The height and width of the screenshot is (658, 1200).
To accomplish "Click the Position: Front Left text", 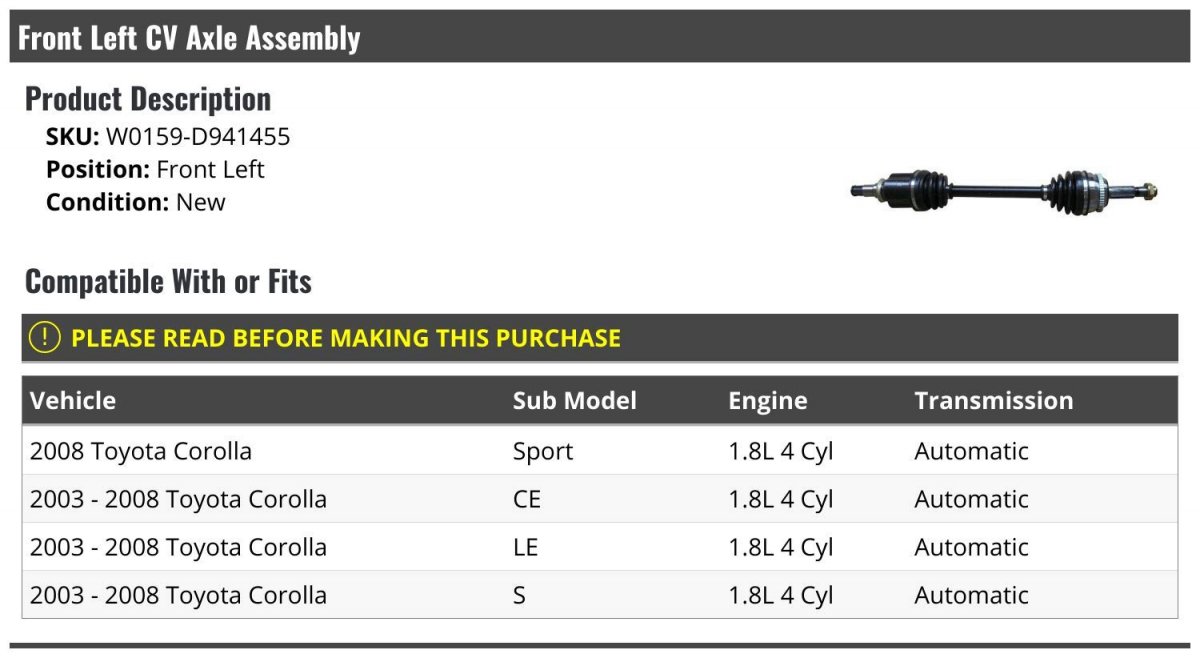I will [155, 169].
